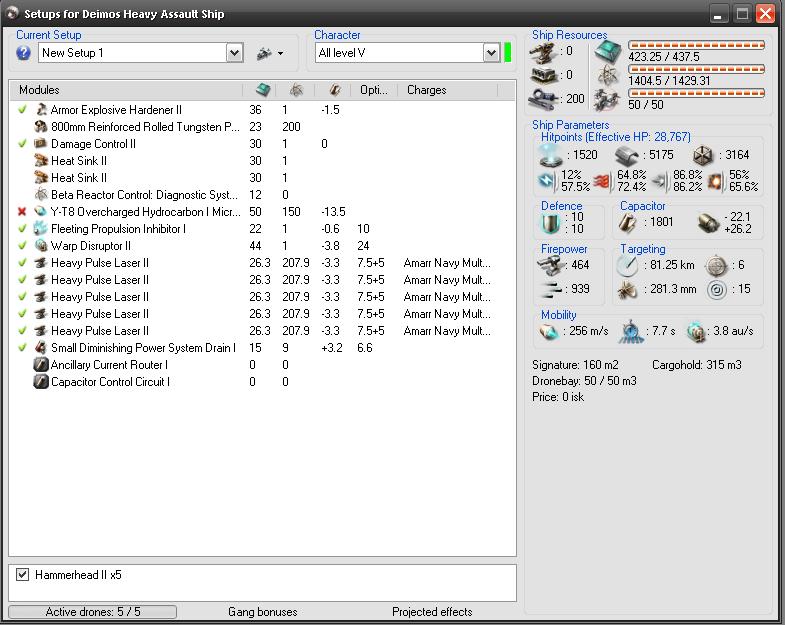Click the armor hitpoints icon showing 5175

(x=627, y=156)
